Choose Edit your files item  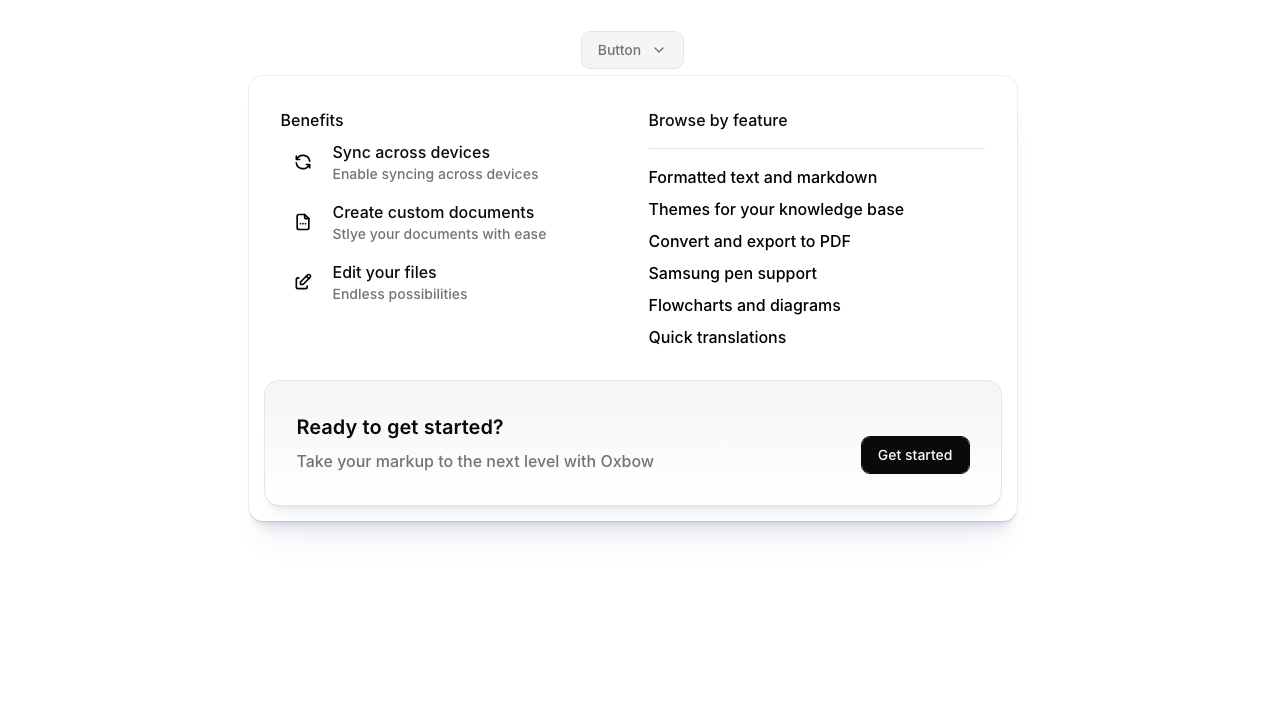click(x=384, y=273)
